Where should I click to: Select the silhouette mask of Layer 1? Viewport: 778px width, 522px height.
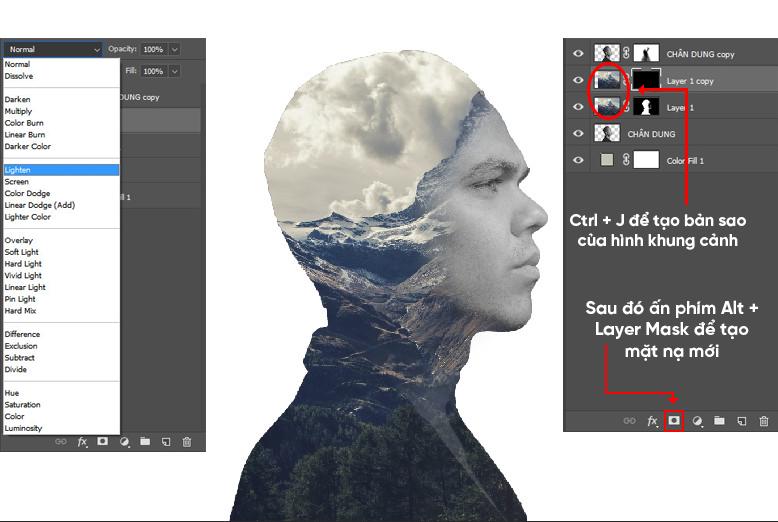point(646,106)
